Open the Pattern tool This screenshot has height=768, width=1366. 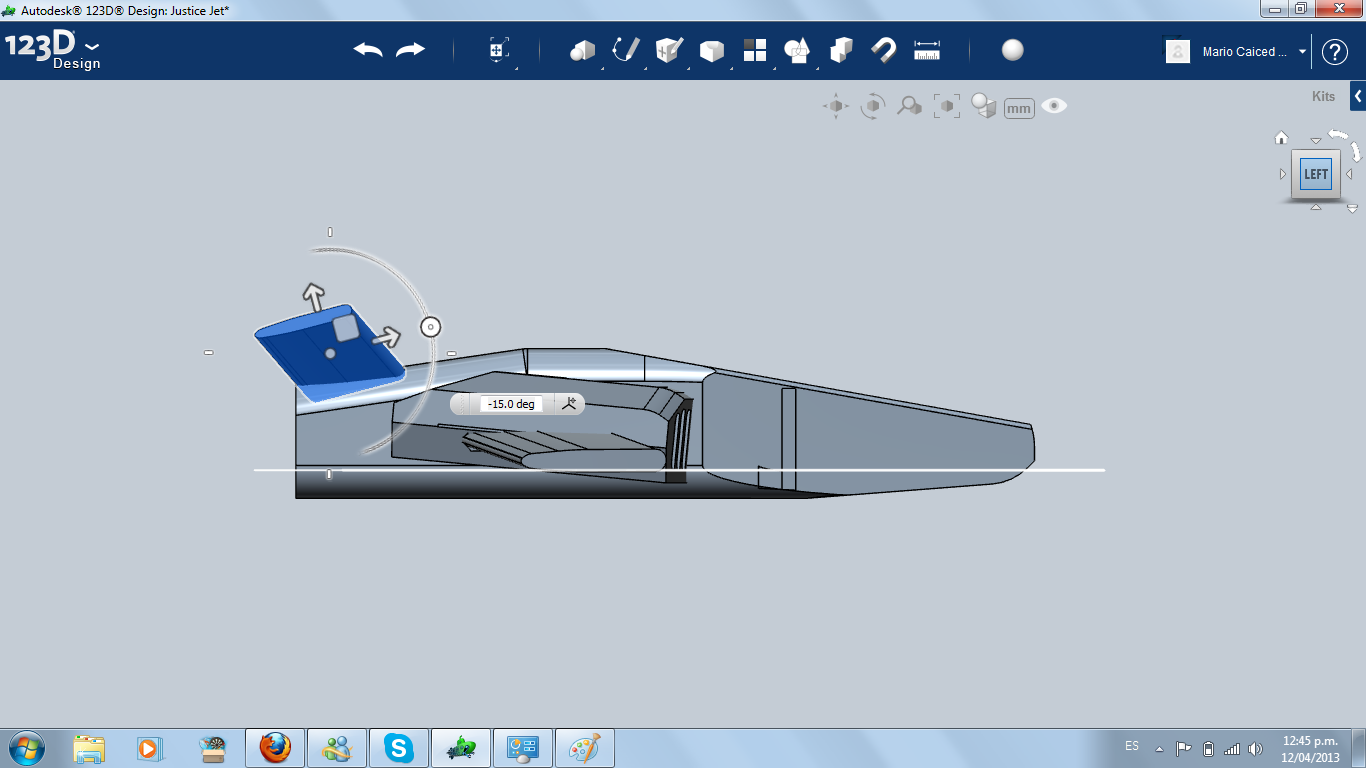click(x=755, y=50)
